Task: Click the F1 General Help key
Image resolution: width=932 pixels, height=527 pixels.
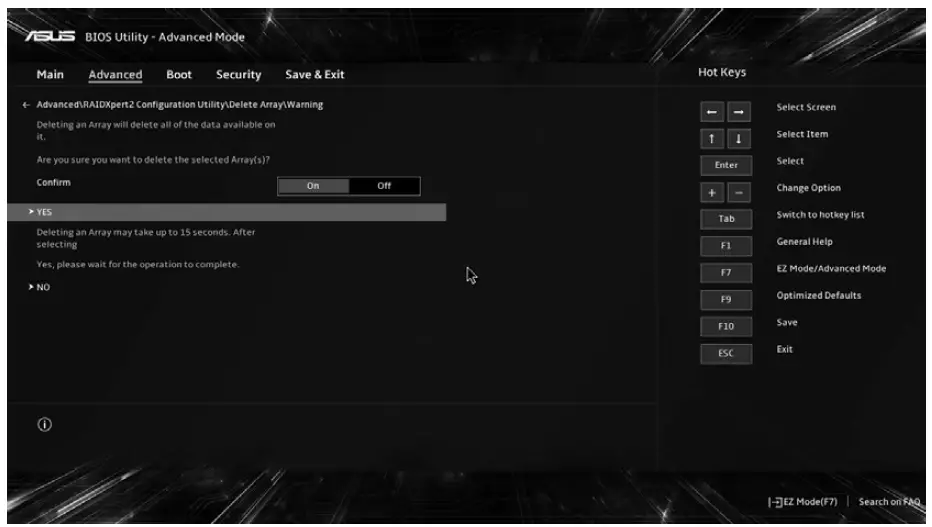Action: (x=726, y=245)
